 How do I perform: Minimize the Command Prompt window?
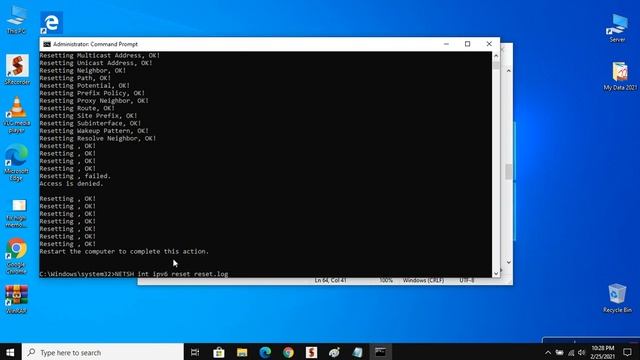[446, 44]
